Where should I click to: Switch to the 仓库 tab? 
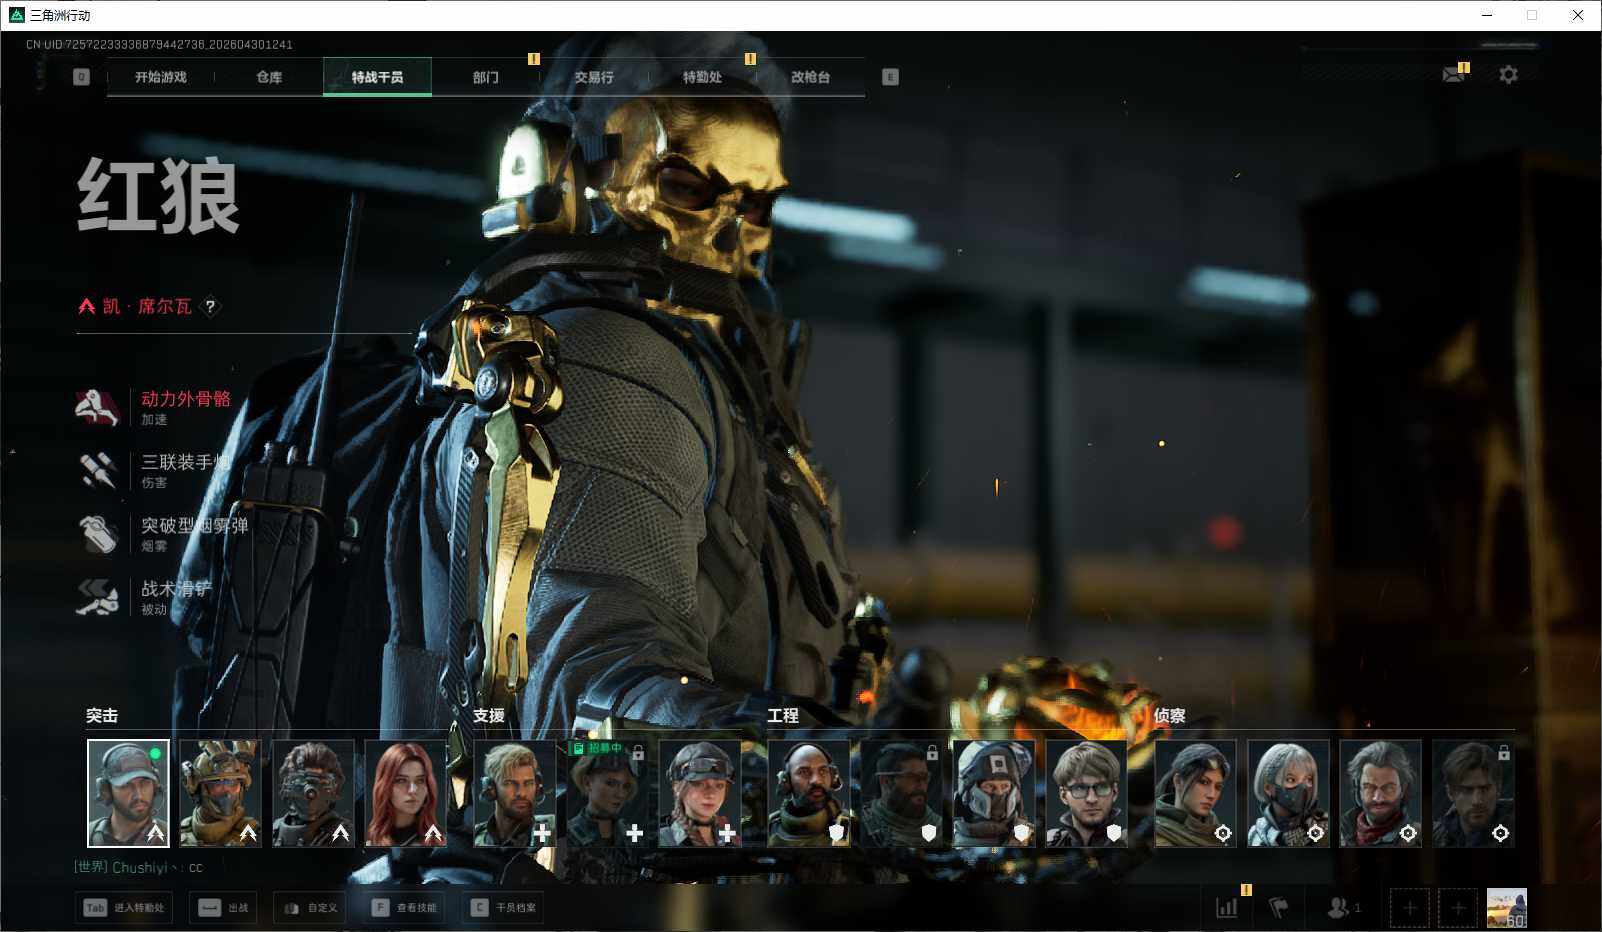coord(269,77)
